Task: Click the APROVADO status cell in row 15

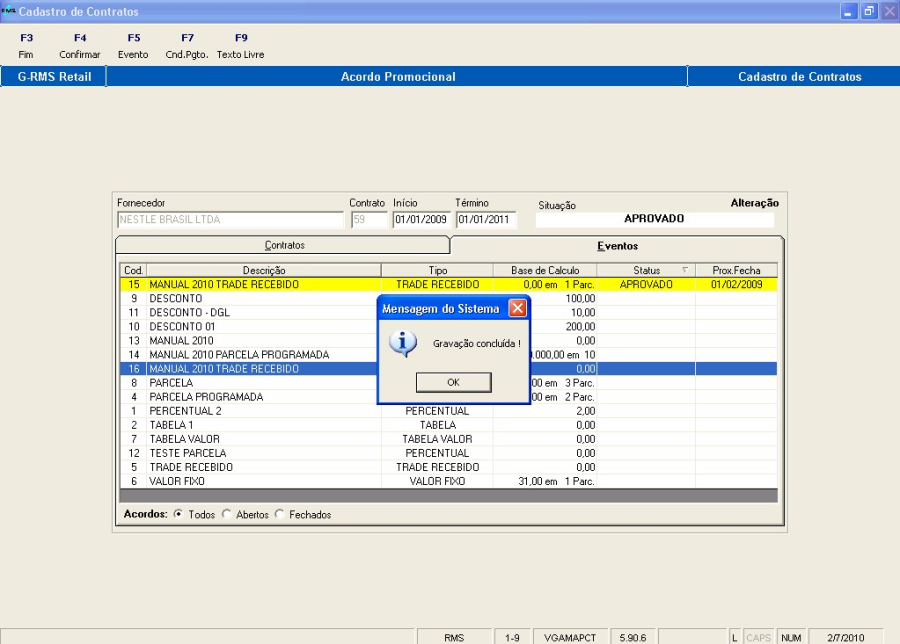Action: click(646, 284)
